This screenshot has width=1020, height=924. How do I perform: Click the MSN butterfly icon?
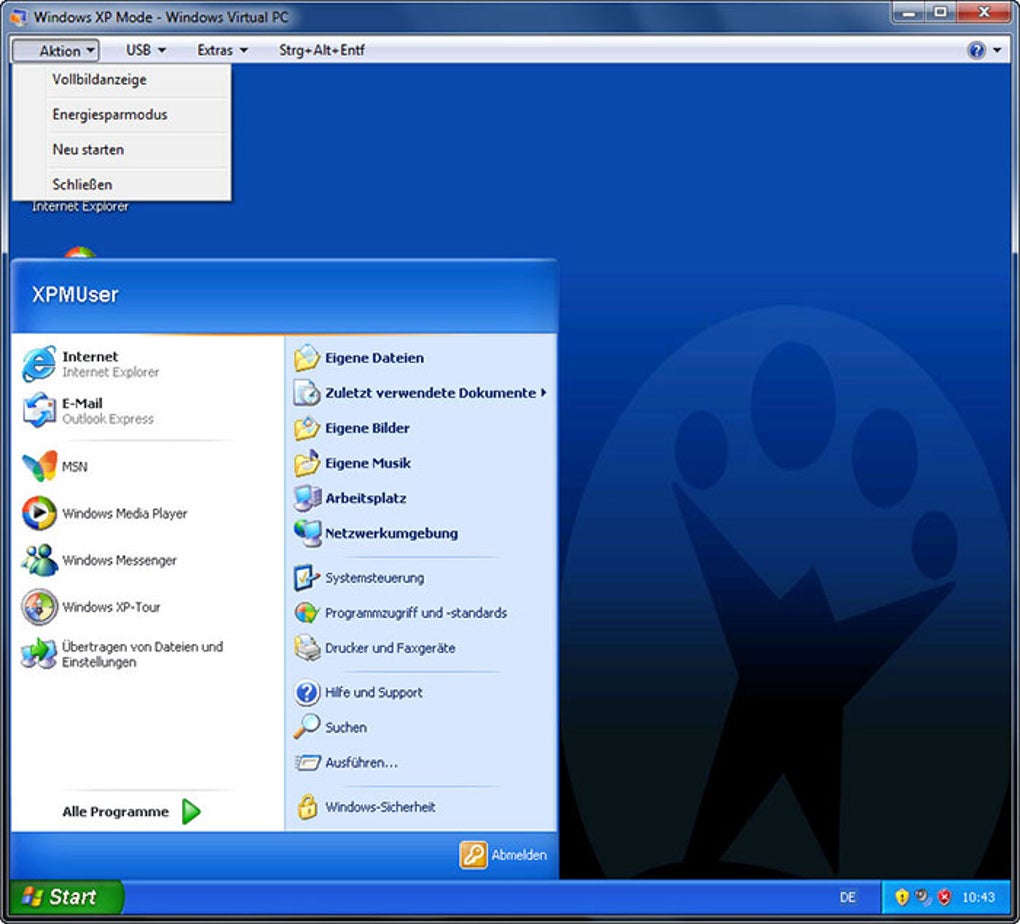pos(39,466)
